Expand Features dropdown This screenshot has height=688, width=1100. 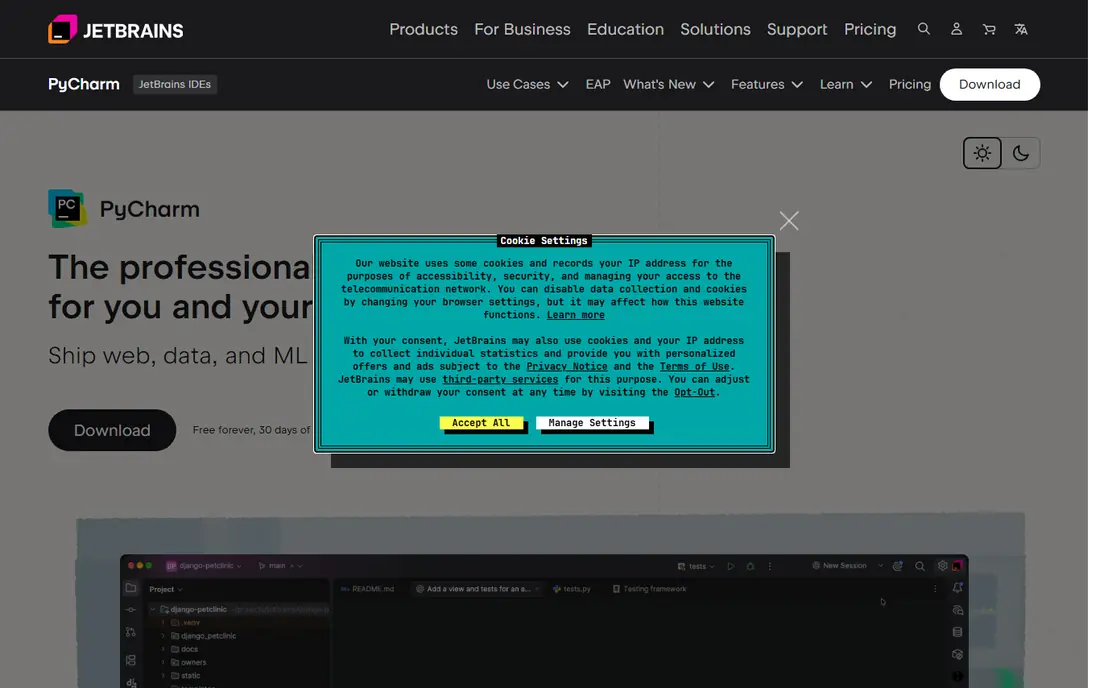click(767, 84)
